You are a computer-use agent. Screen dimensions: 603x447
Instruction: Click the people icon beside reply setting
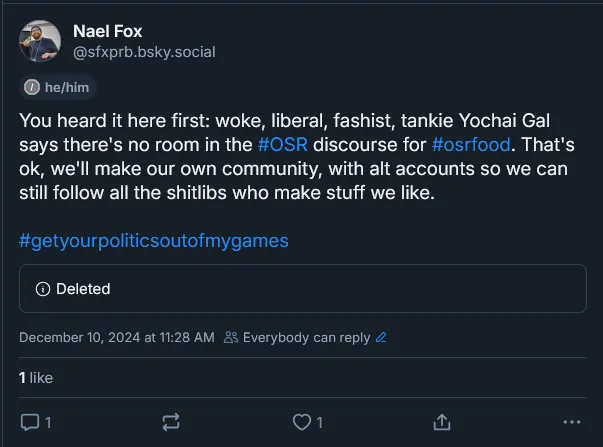coord(231,338)
